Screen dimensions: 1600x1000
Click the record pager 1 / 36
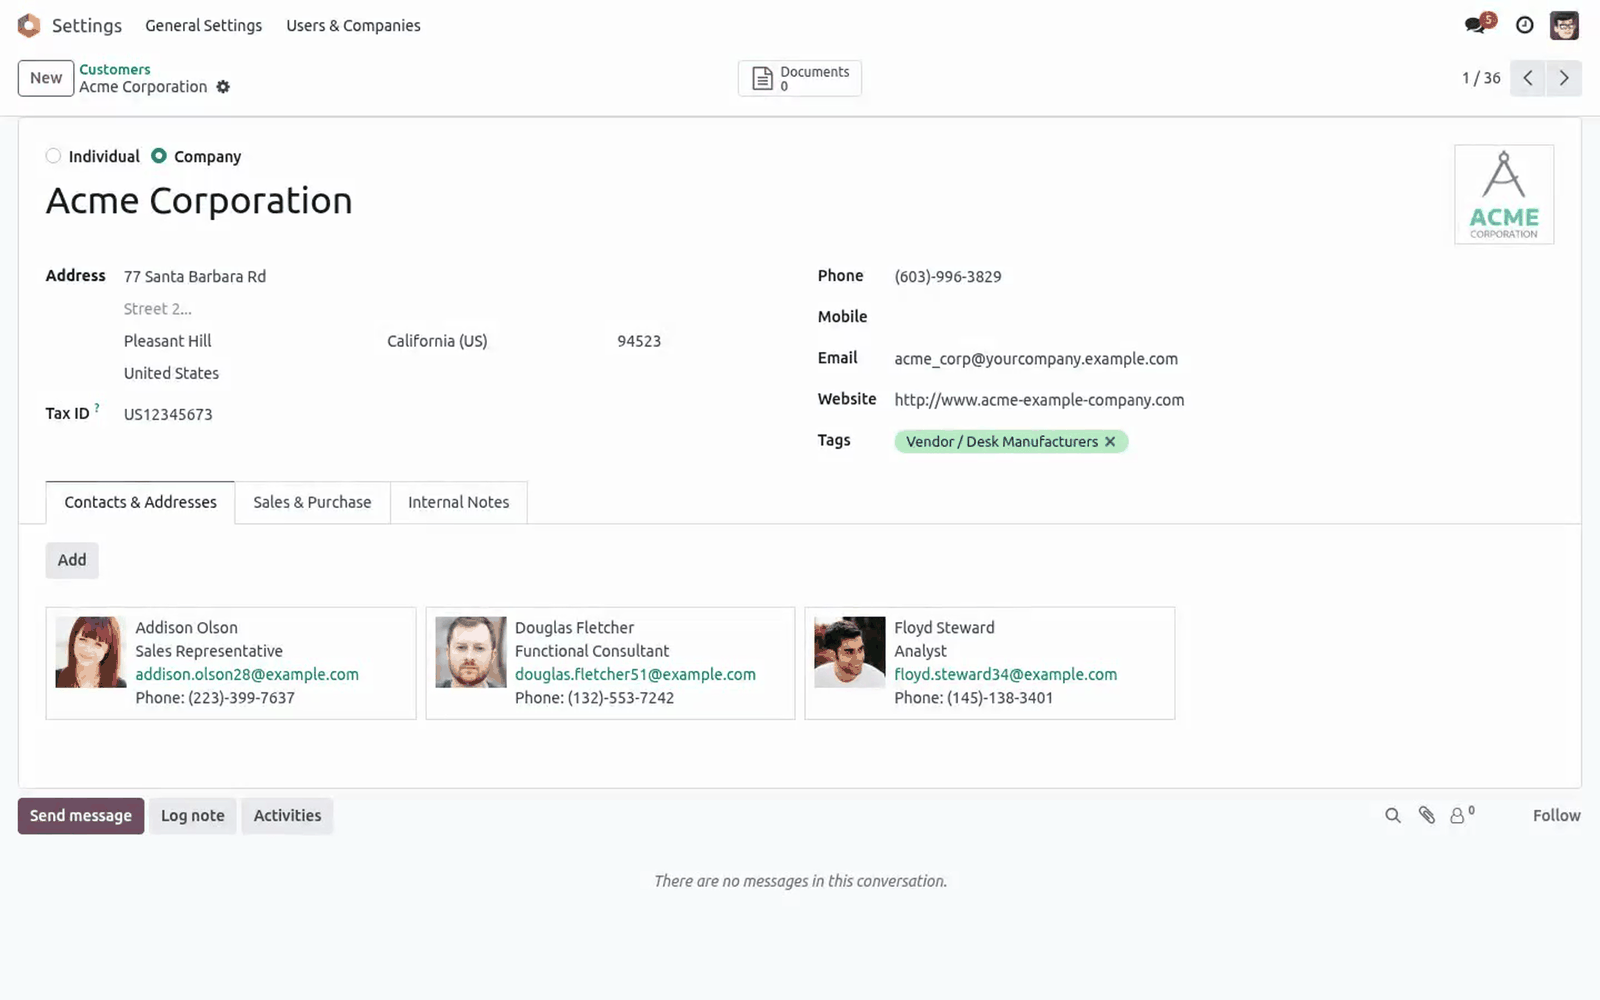1481,78
